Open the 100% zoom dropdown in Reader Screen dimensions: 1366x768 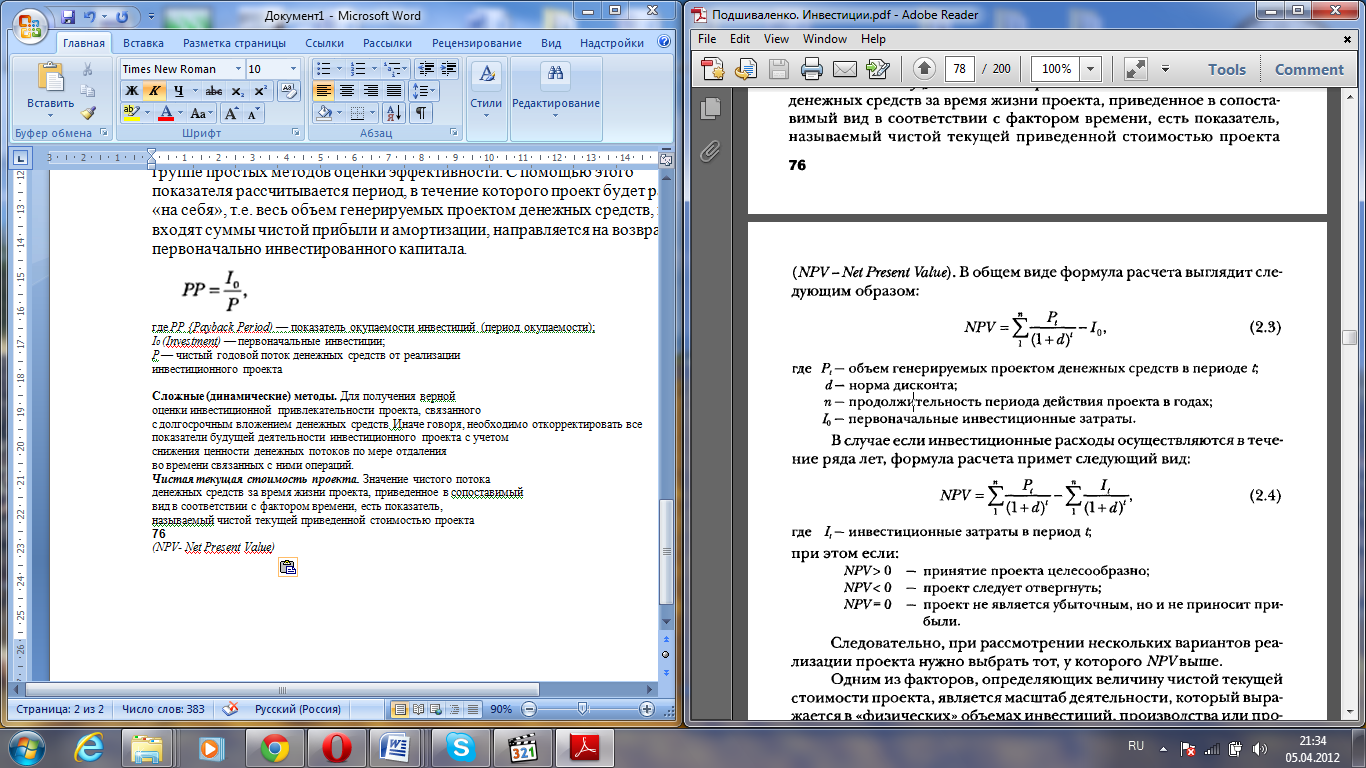(x=1091, y=69)
